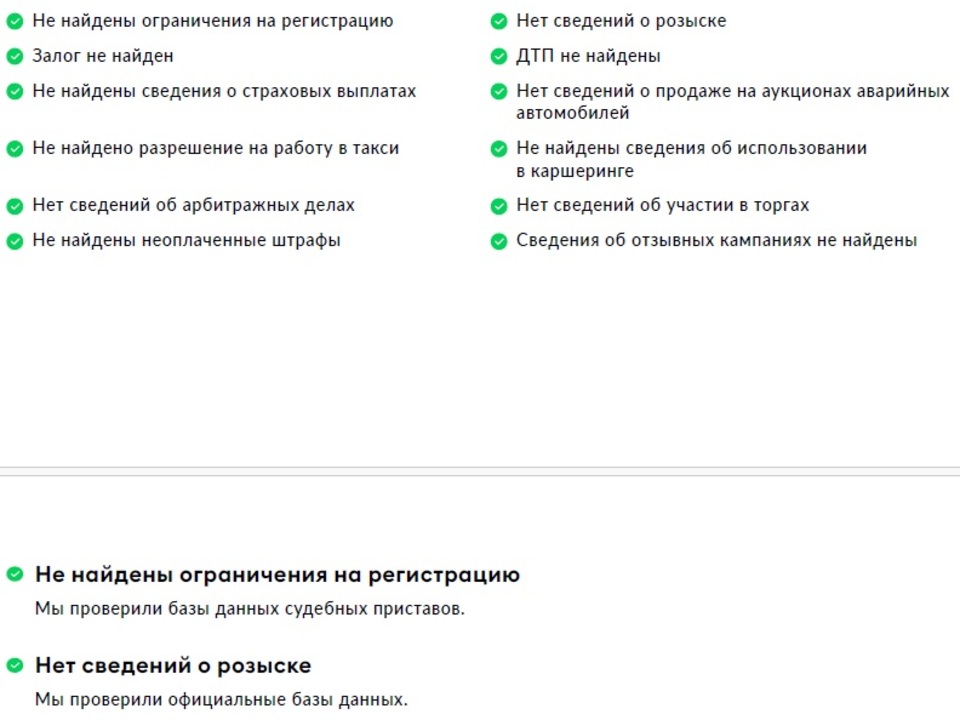Screen dimensions: 960x720
Task: Select 'Нет сведений о розыске' in summary list
Action: (x=621, y=21)
